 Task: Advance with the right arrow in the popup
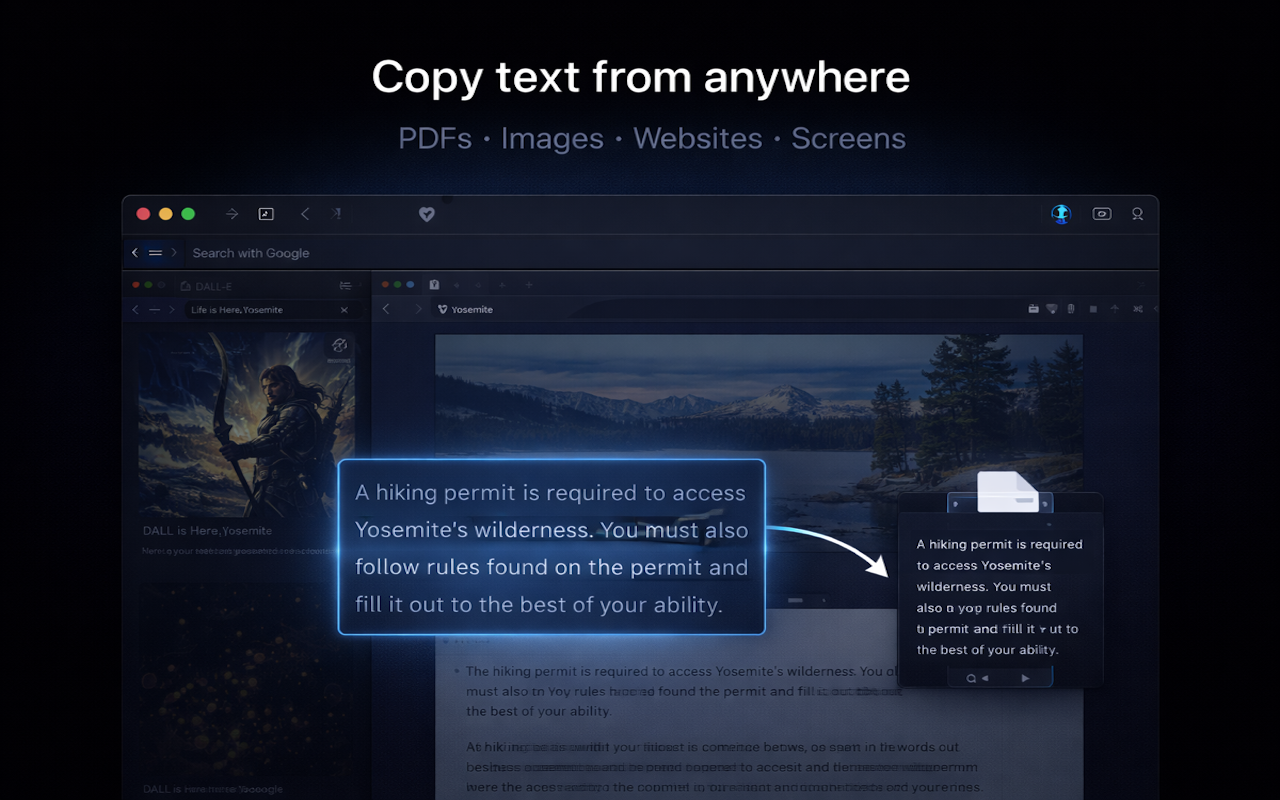click(x=1025, y=677)
